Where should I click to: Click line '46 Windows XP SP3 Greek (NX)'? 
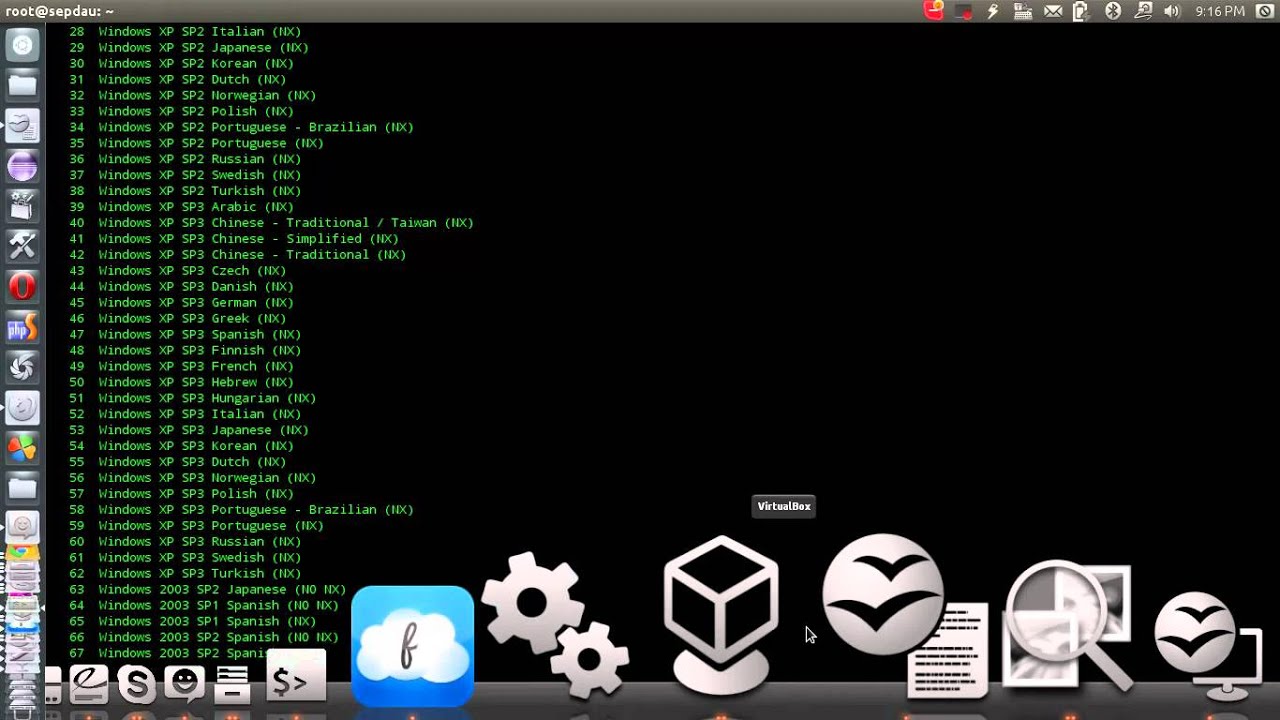pyautogui.click(x=178, y=319)
